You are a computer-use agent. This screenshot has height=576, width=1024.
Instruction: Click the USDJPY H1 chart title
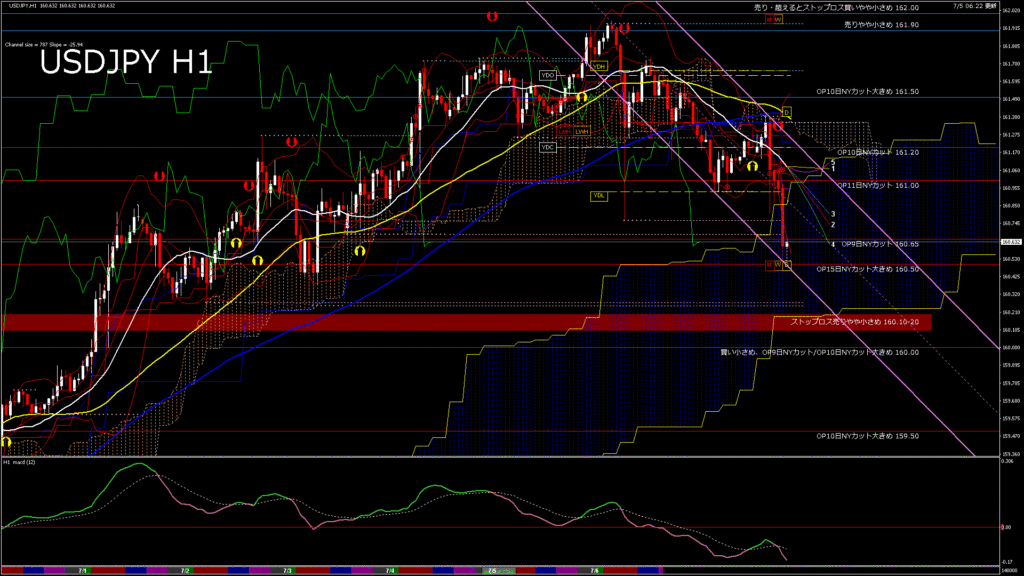tap(125, 63)
